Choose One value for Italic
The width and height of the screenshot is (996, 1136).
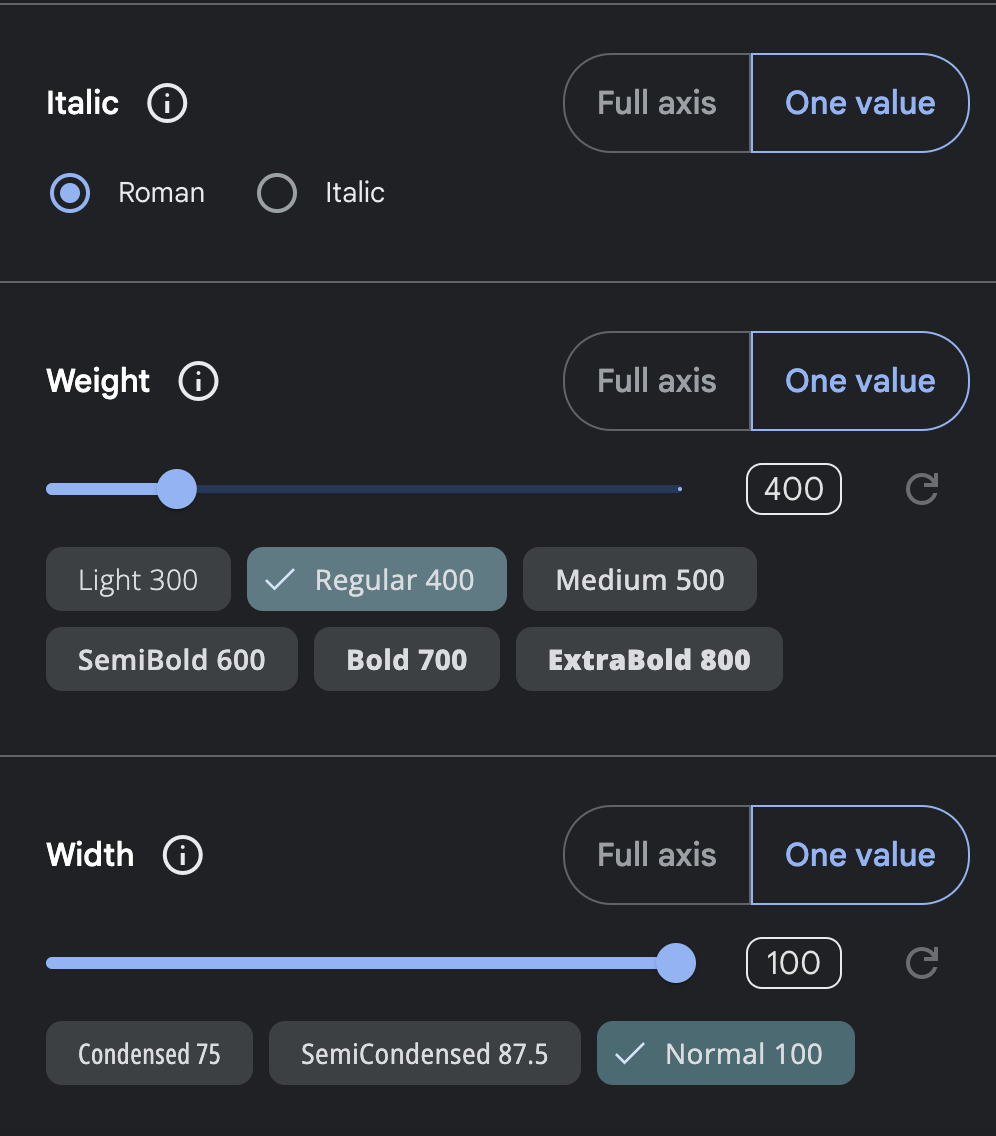click(860, 103)
